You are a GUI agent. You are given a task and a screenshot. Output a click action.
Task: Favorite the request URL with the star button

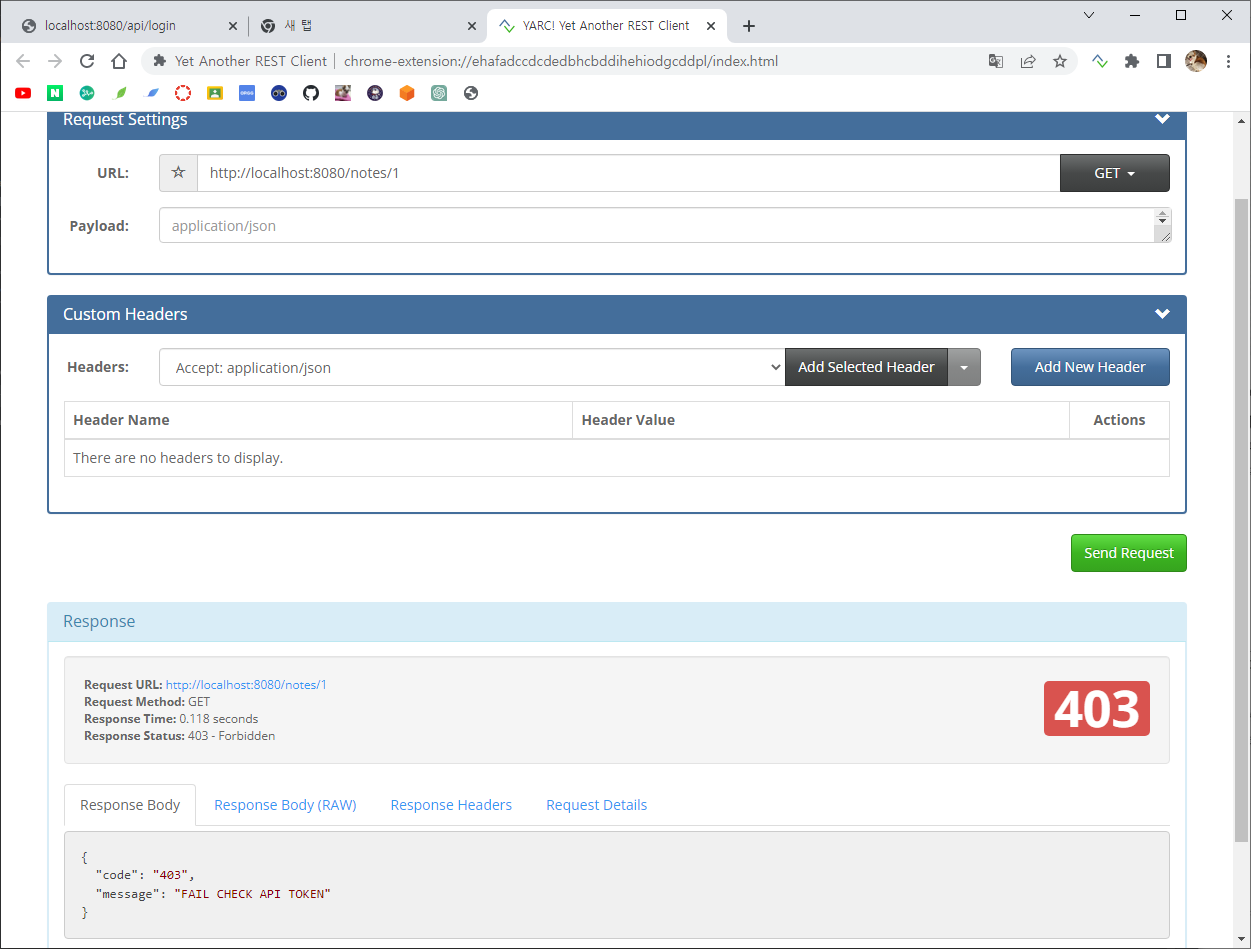pyautogui.click(x=178, y=173)
